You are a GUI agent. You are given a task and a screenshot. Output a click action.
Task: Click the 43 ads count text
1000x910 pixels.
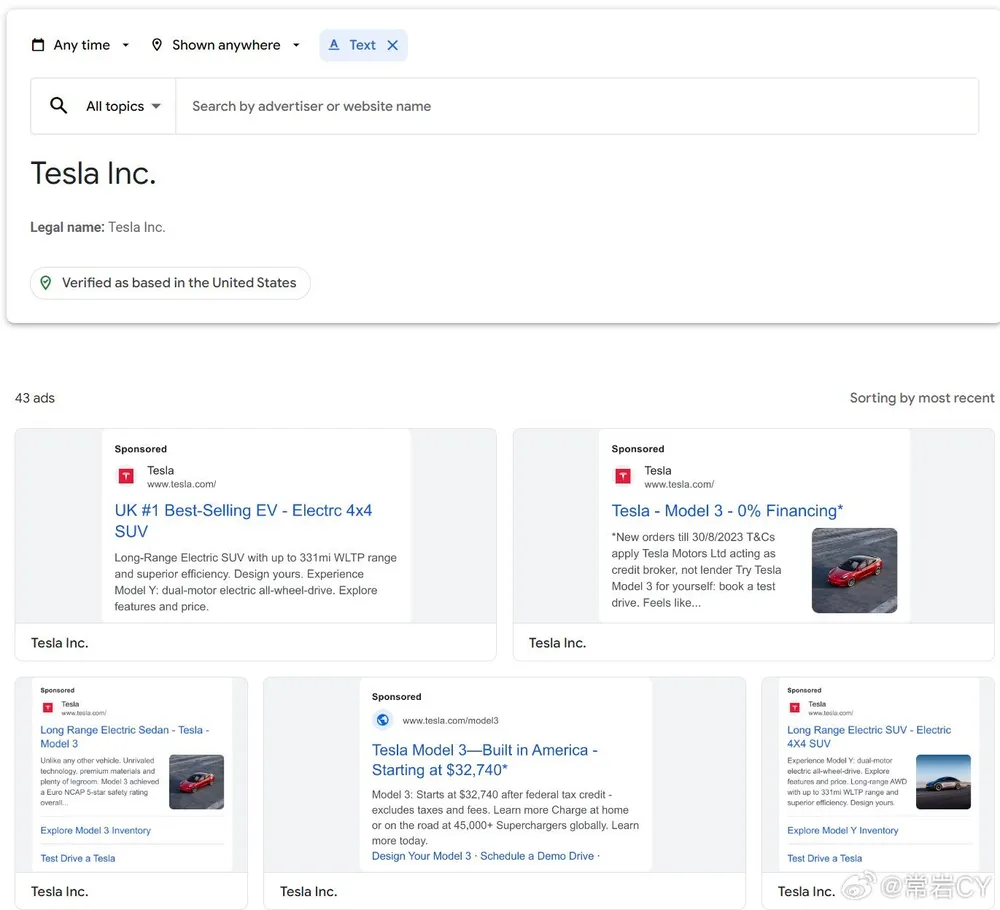[35, 398]
